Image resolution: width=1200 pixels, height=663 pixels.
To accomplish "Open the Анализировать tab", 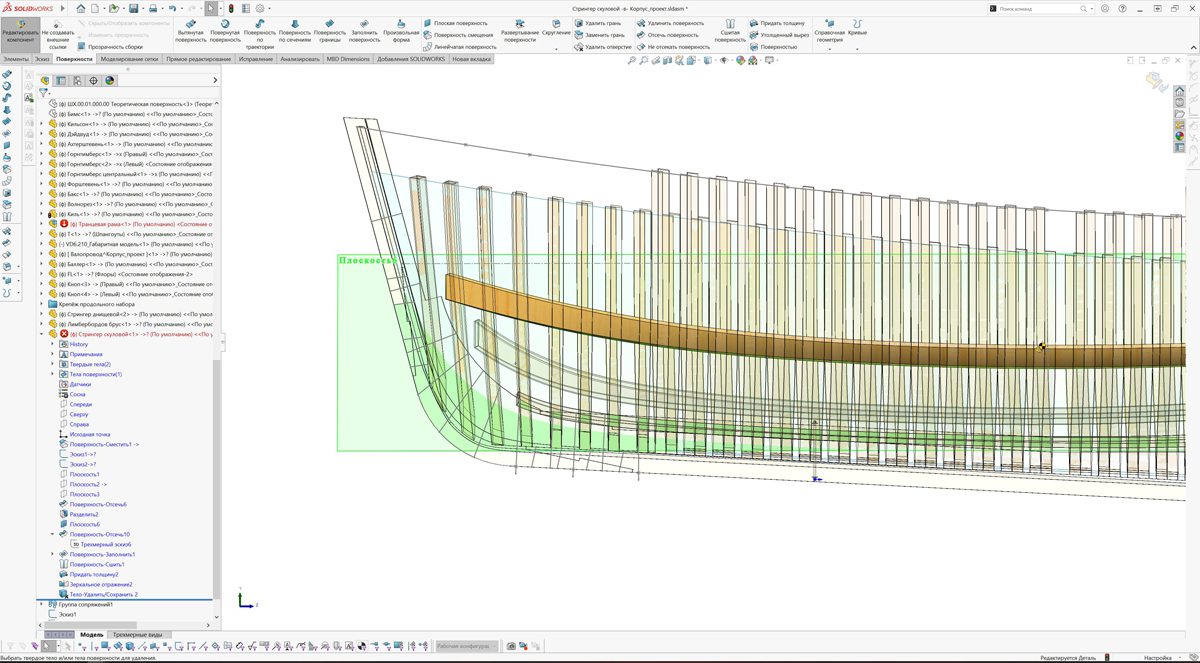I will point(299,59).
